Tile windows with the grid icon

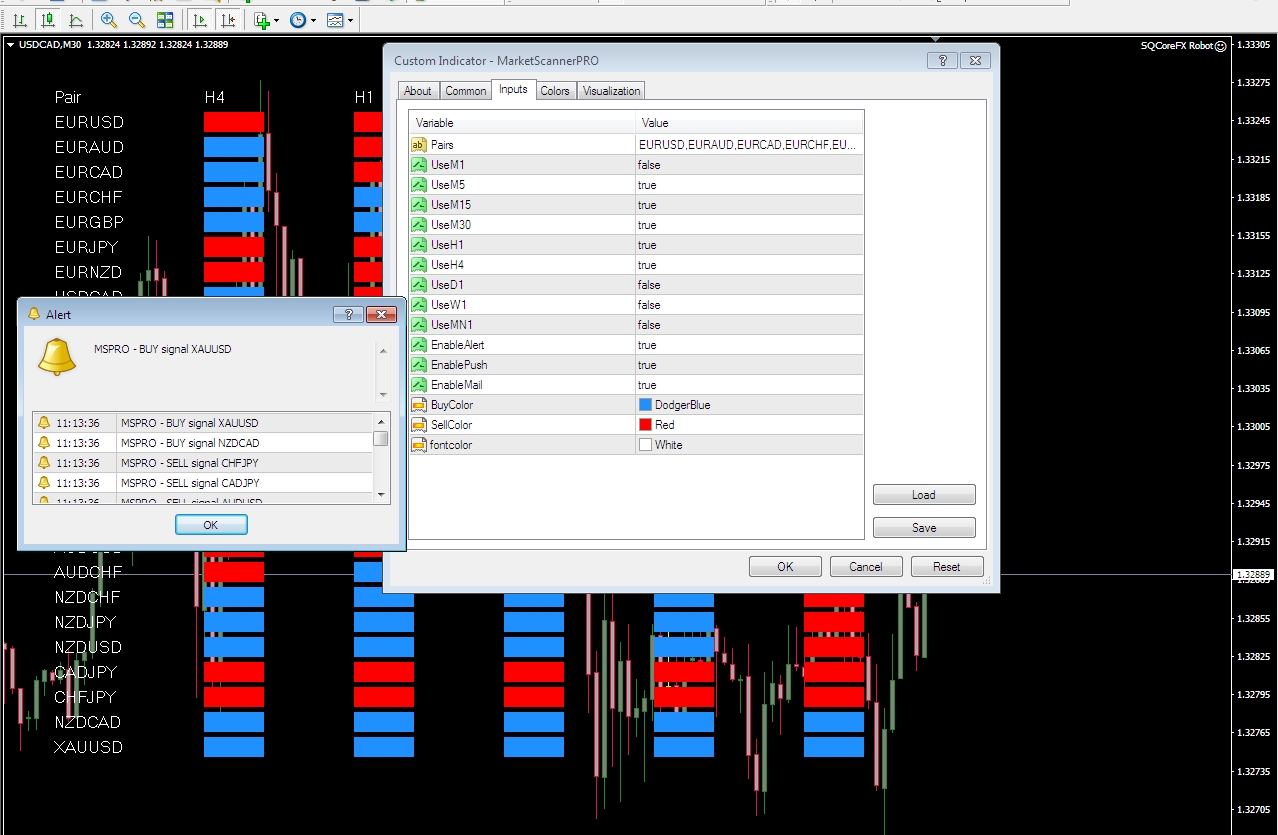point(165,20)
